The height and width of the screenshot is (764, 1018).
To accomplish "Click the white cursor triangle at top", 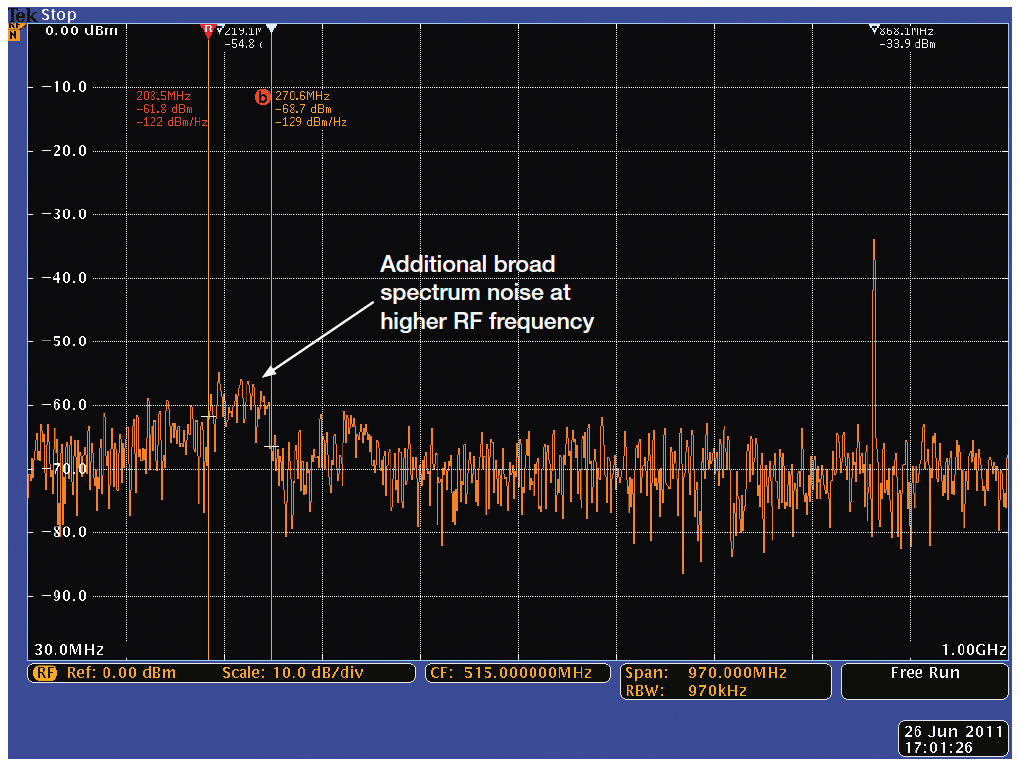I will [x=272, y=29].
